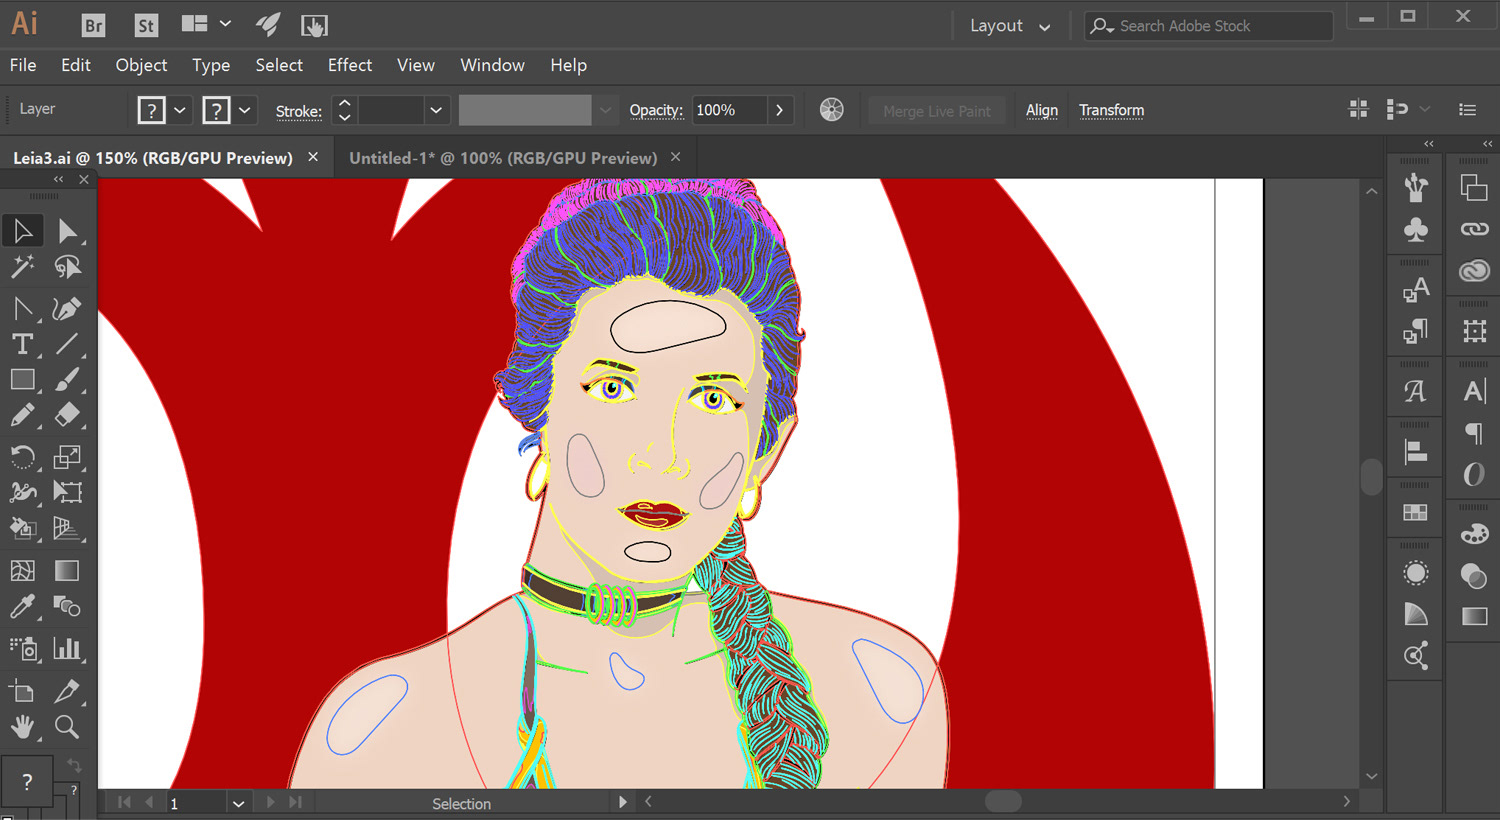Activate the Artboard tool
The width and height of the screenshot is (1500, 820).
pyautogui.click(x=23, y=691)
